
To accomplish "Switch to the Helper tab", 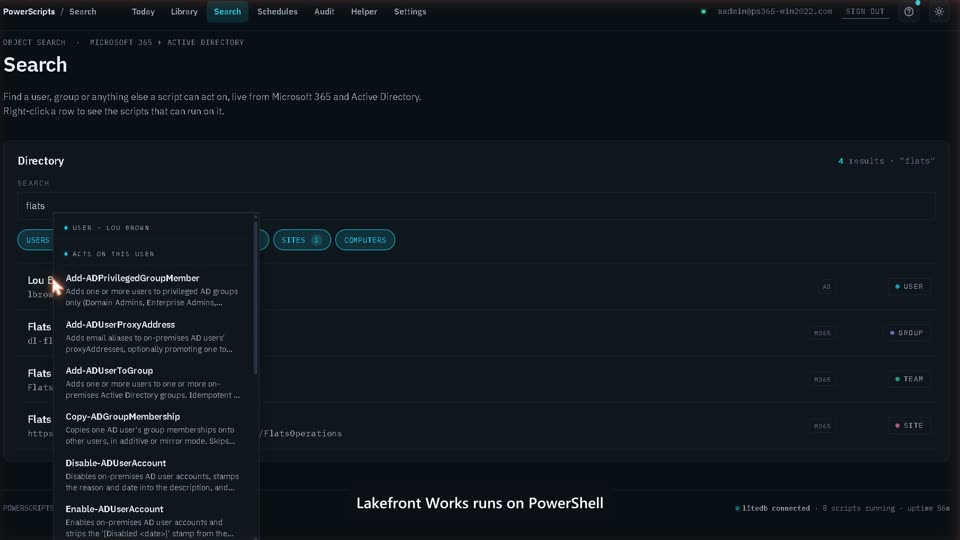I will pos(364,12).
